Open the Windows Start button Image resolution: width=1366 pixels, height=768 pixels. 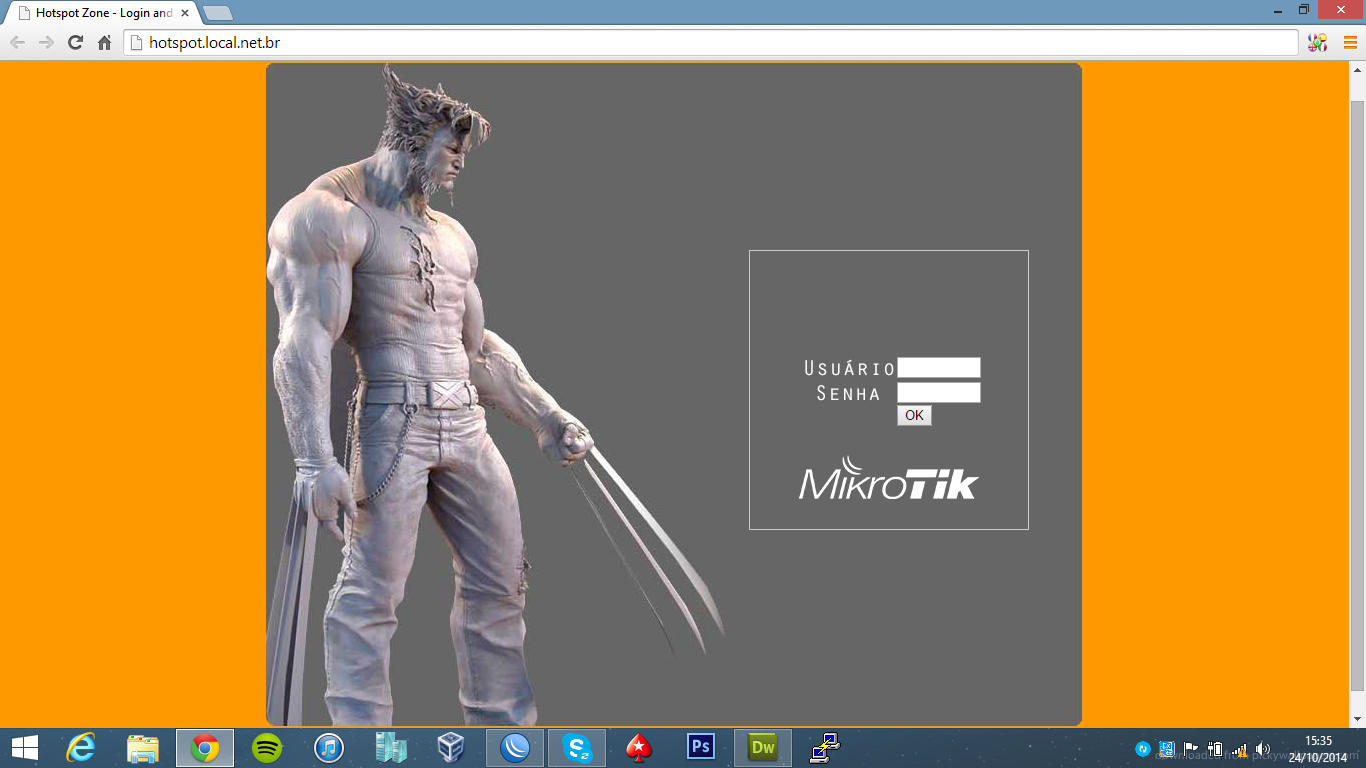point(24,748)
